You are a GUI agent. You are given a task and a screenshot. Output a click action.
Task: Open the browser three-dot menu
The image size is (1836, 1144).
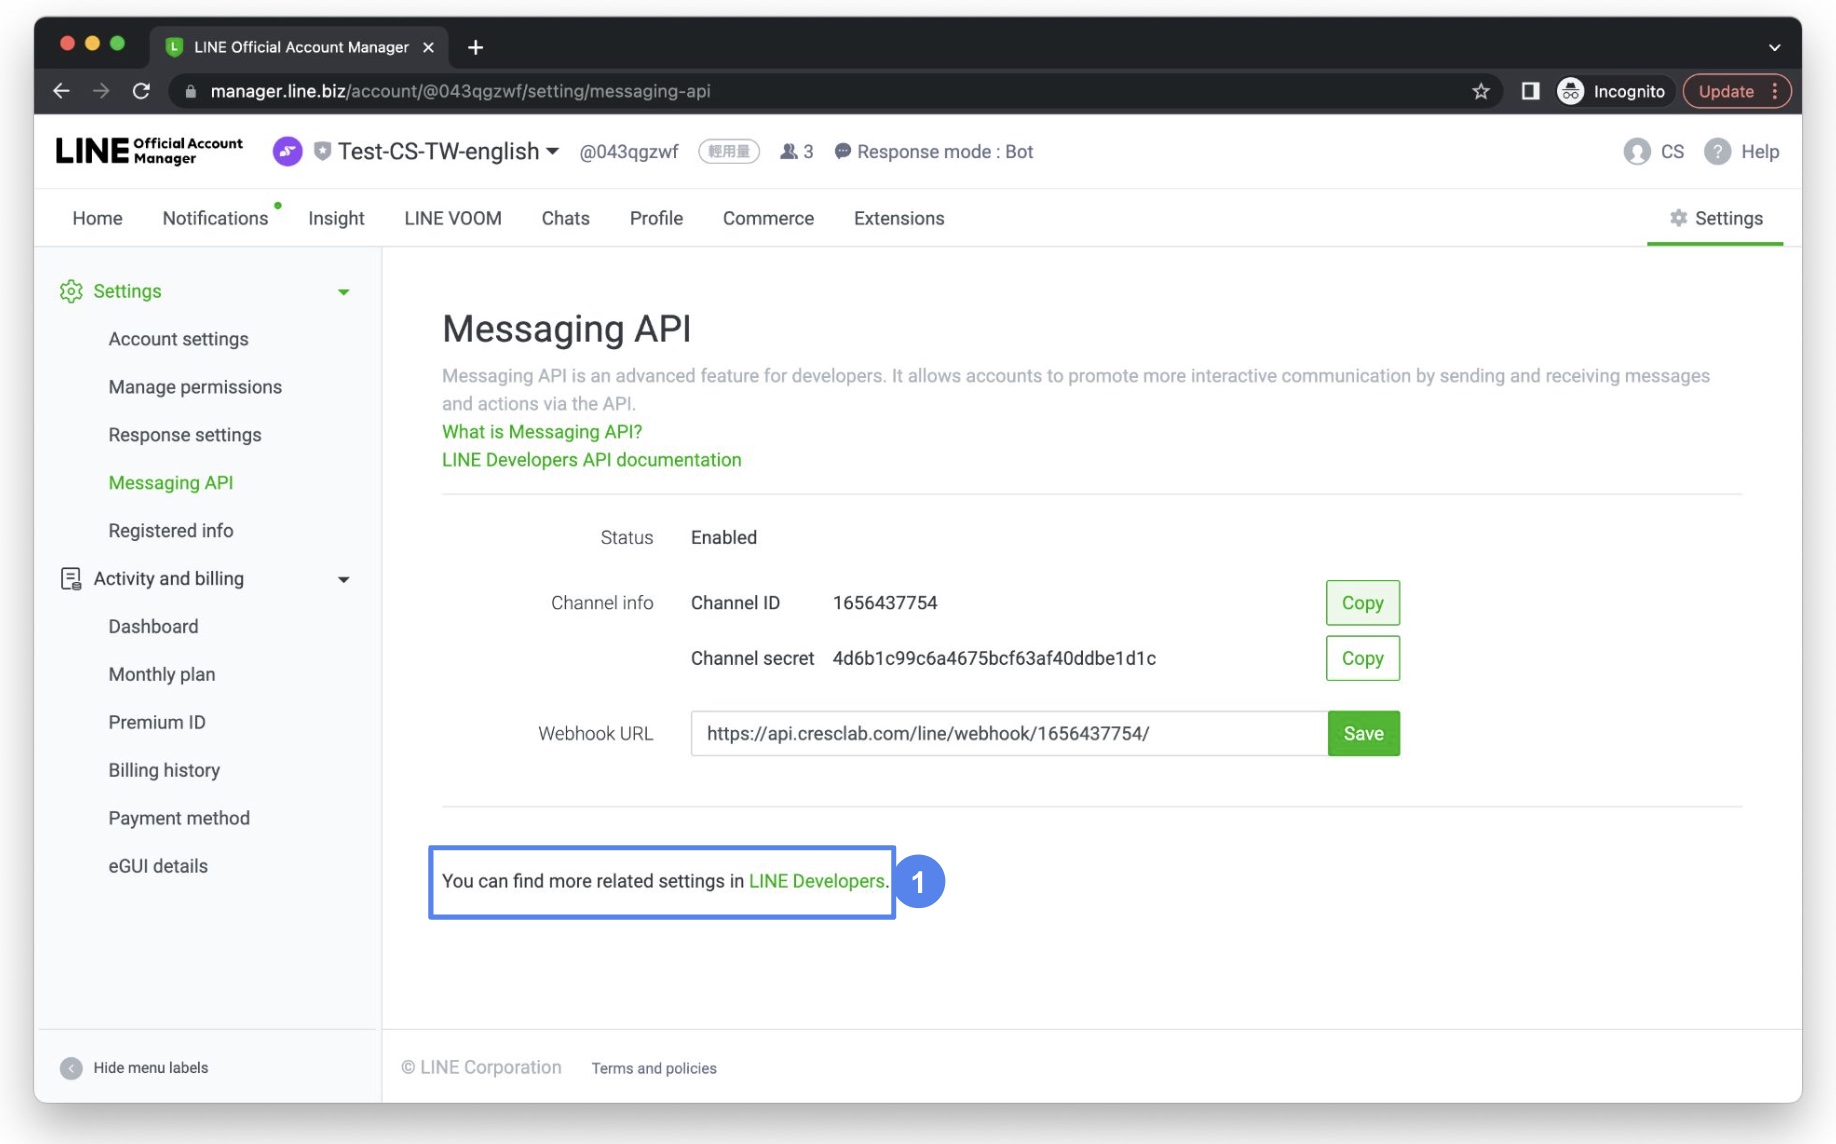(x=1775, y=91)
